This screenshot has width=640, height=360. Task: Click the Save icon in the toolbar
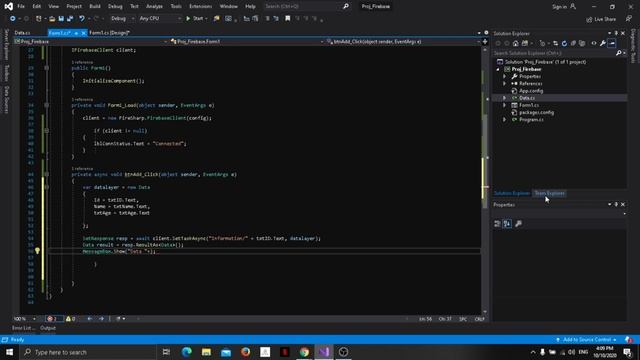61,19
